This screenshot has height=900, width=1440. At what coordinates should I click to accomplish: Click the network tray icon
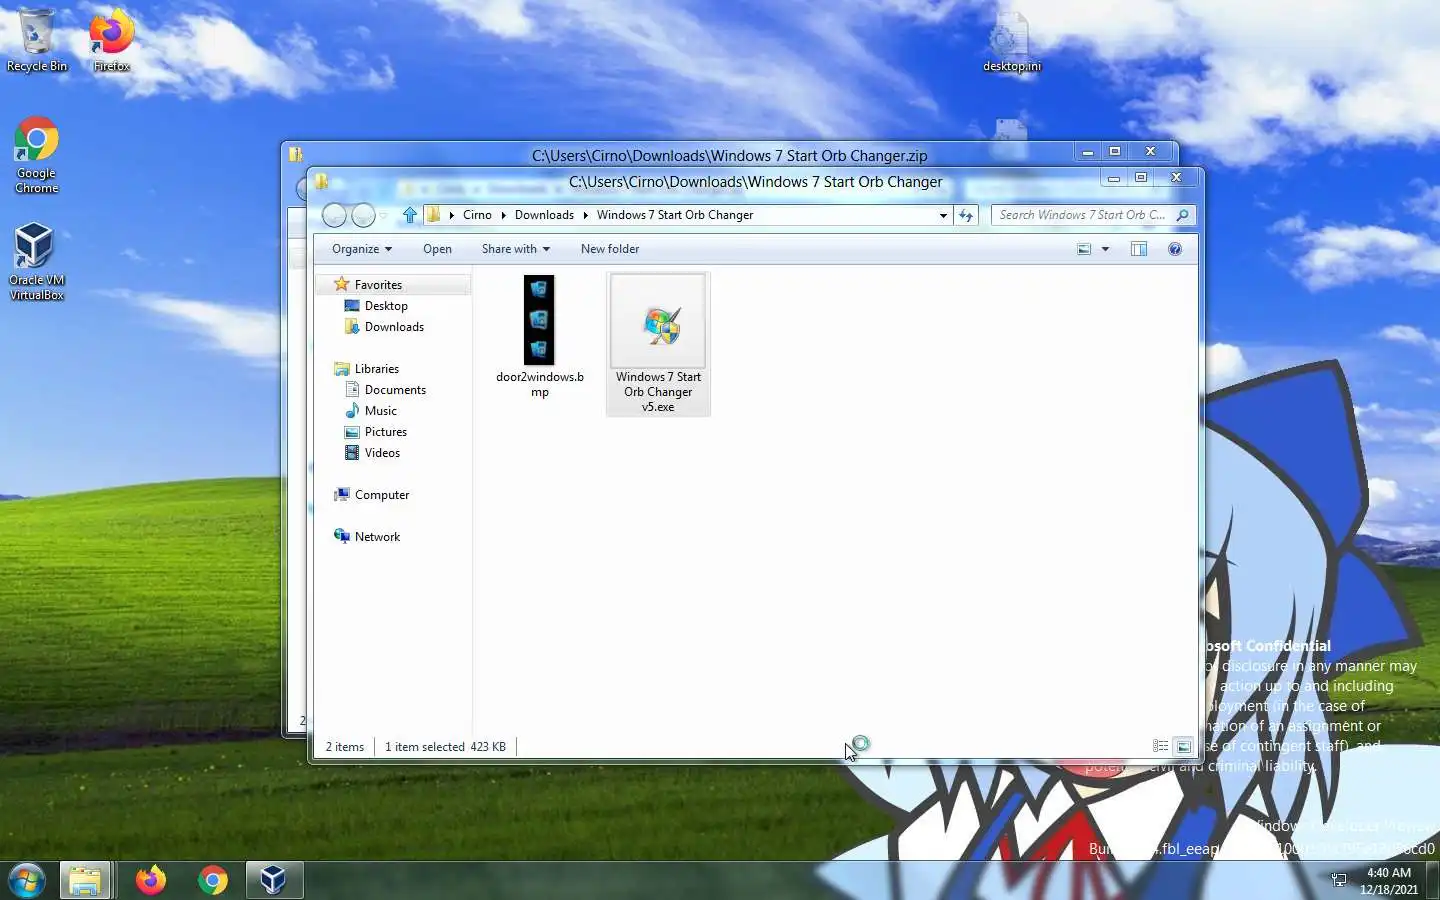tap(1339, 880)
